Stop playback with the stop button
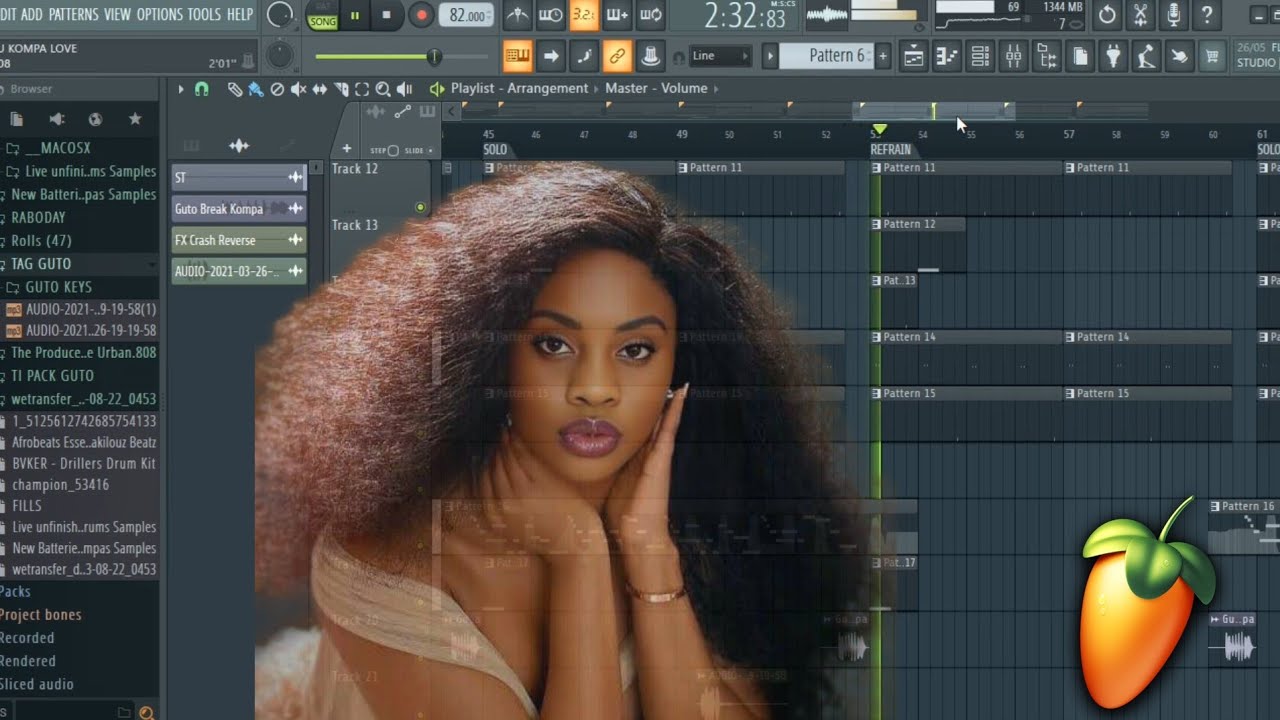 pyautogui.click(x=387, y=15)
